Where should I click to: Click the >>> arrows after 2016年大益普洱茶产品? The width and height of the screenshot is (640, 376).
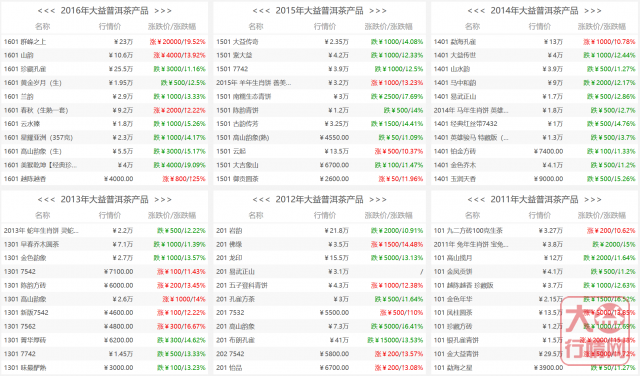coord(163,11)
